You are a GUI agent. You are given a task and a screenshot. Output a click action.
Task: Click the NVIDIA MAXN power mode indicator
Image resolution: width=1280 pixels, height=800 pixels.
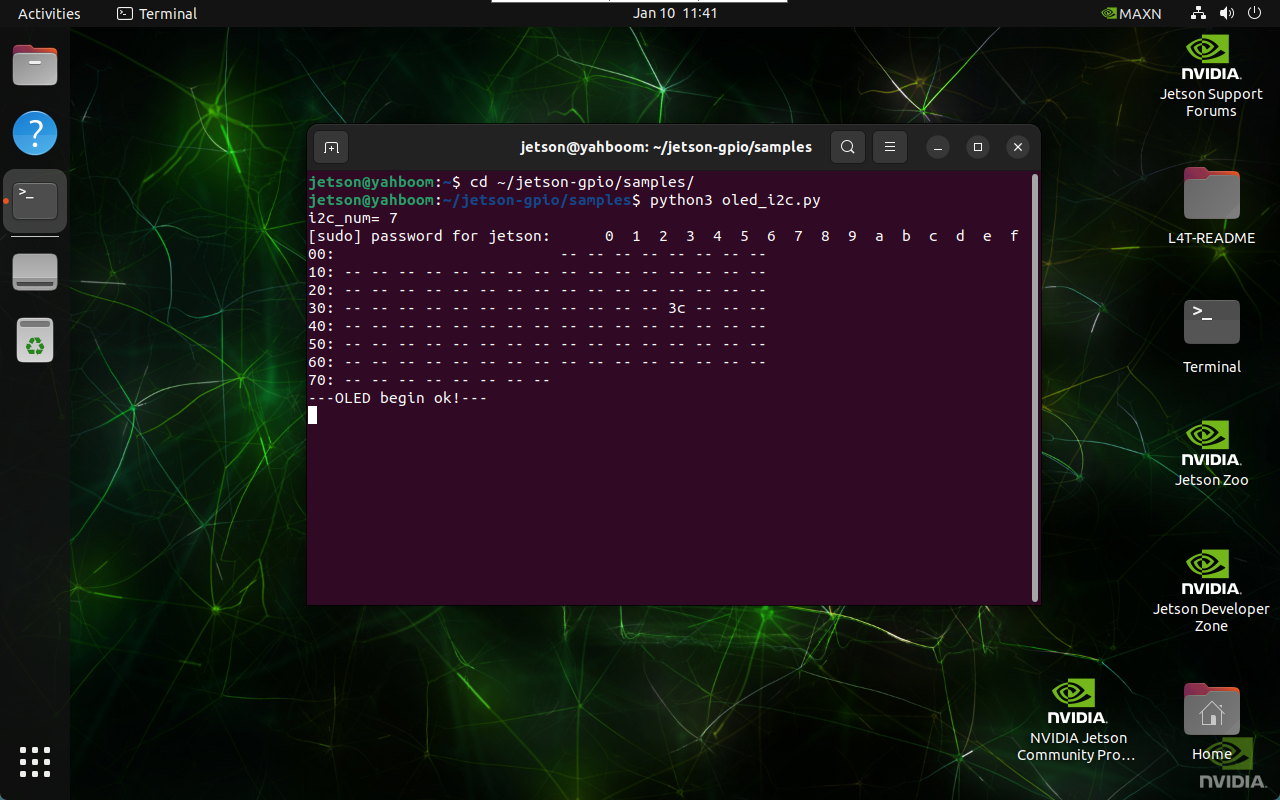point(1130,14)
